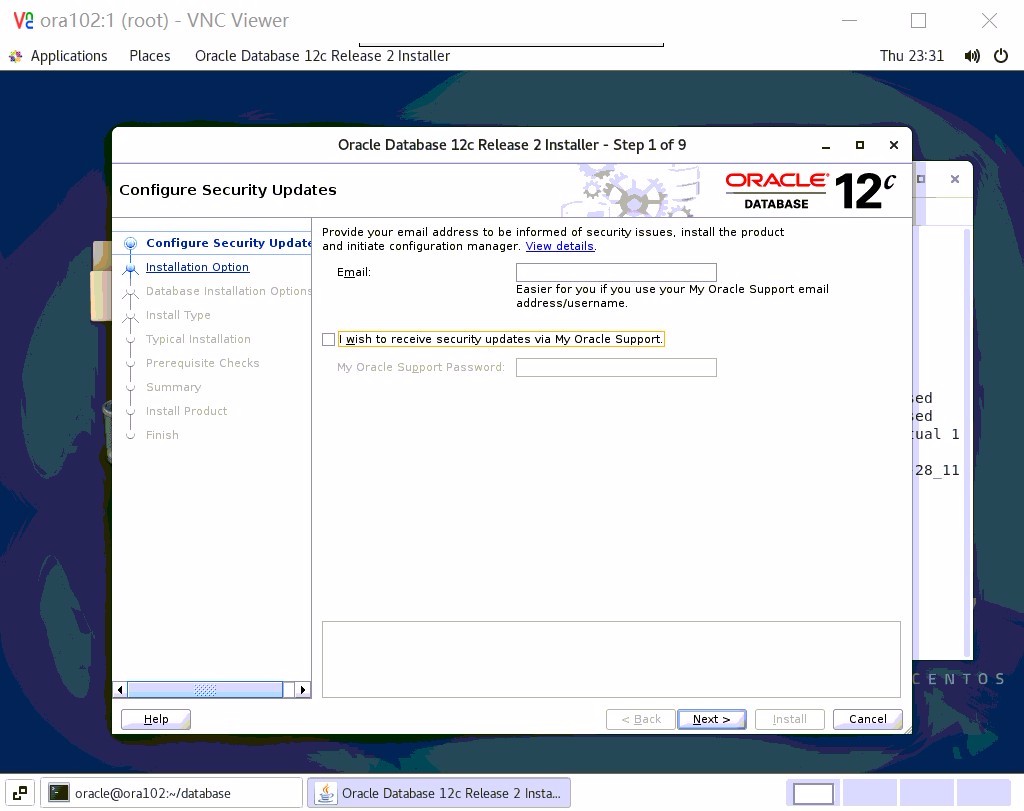Focus the Email input field
Screen dimensions: 1024x811
click(616, 272)
